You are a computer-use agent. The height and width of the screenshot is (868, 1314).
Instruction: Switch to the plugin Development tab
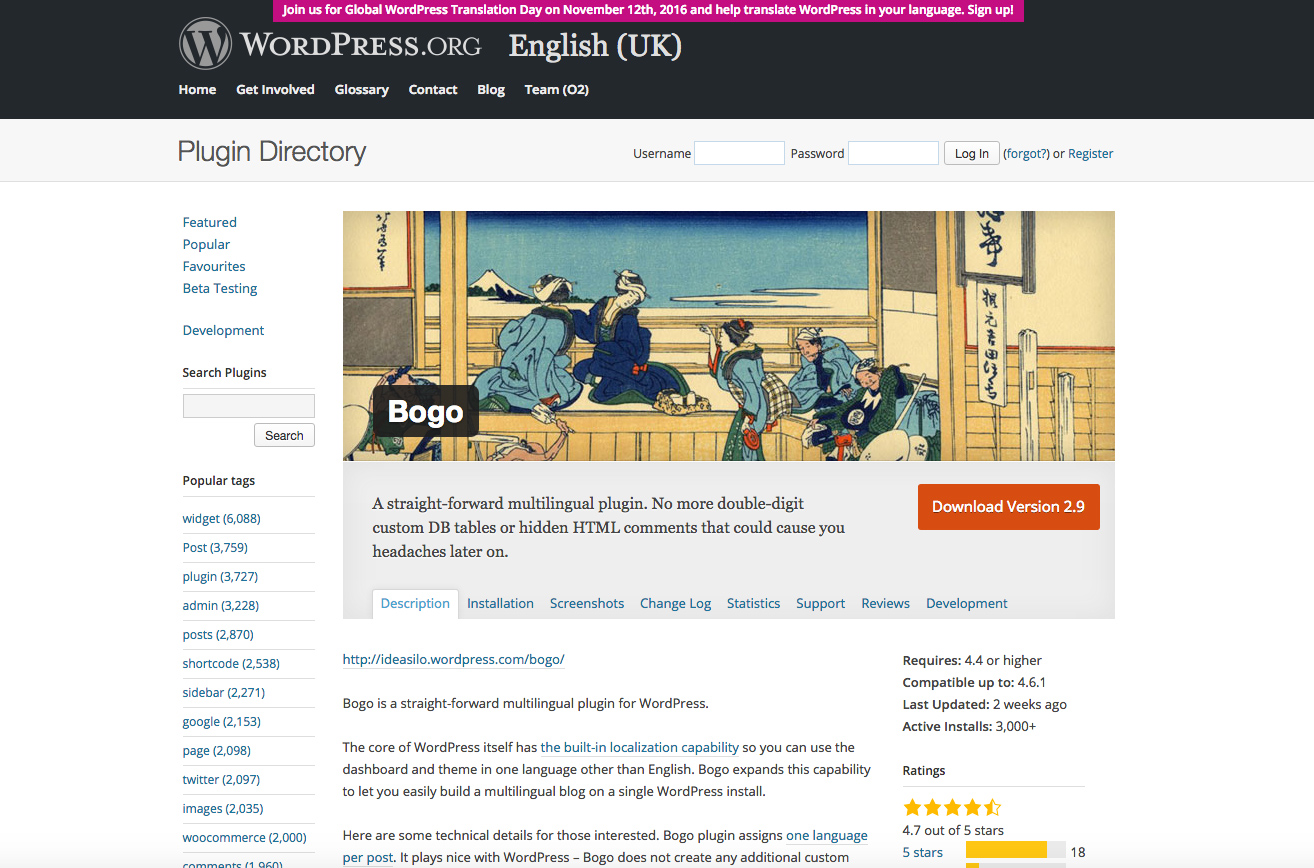click(x=966, y=603)
